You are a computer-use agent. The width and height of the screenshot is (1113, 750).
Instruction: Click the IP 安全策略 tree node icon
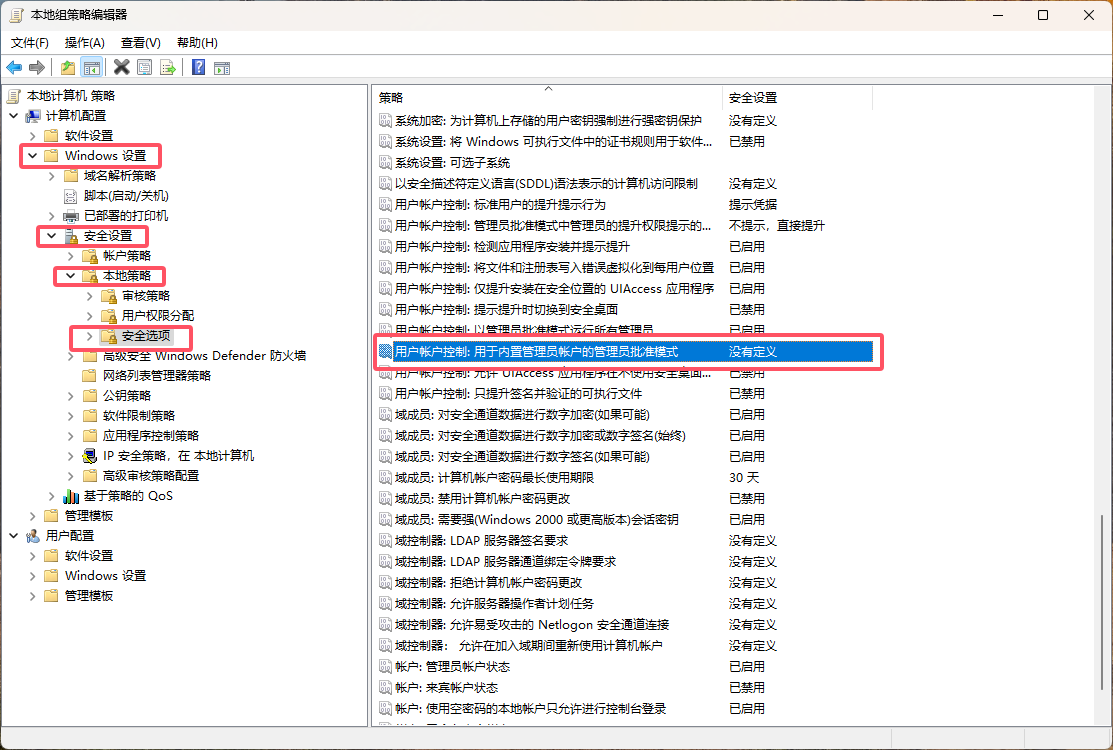(x=90, y=456)
